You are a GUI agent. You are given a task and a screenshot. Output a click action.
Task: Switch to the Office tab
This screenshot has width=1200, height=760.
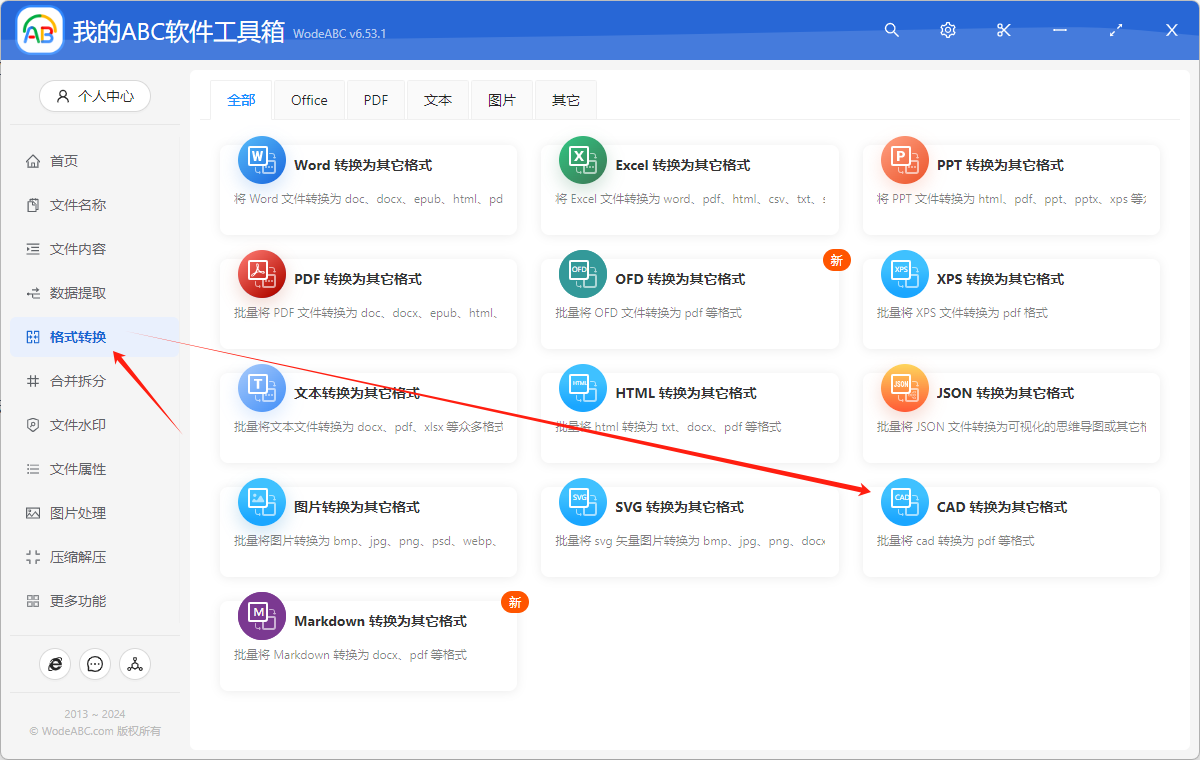tap(309, 100)
